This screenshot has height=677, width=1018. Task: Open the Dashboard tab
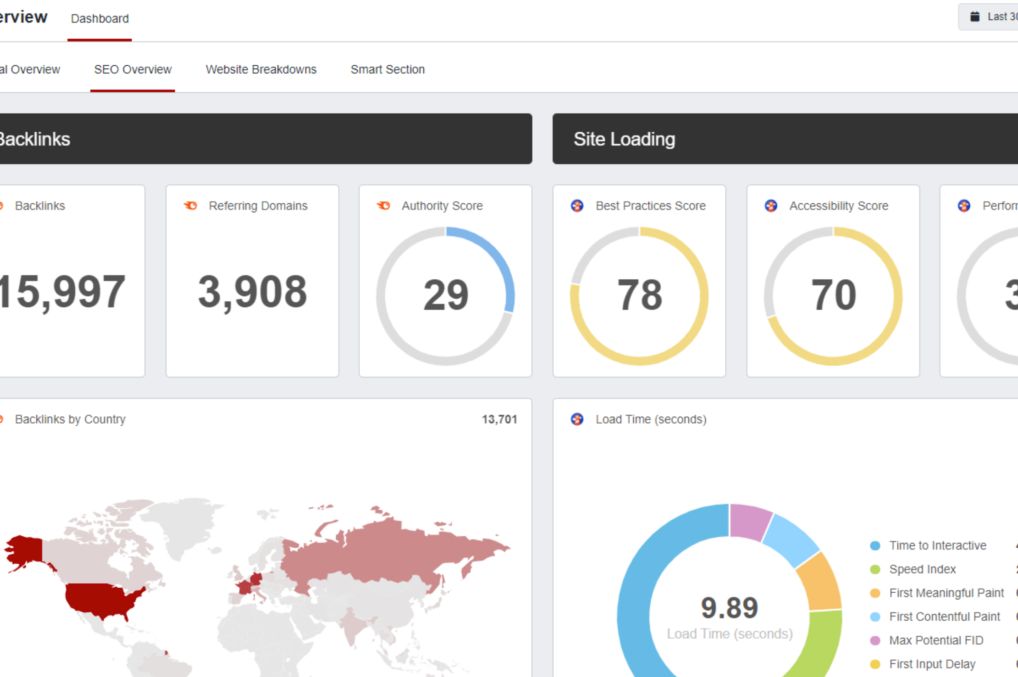(x=99, y=19)
